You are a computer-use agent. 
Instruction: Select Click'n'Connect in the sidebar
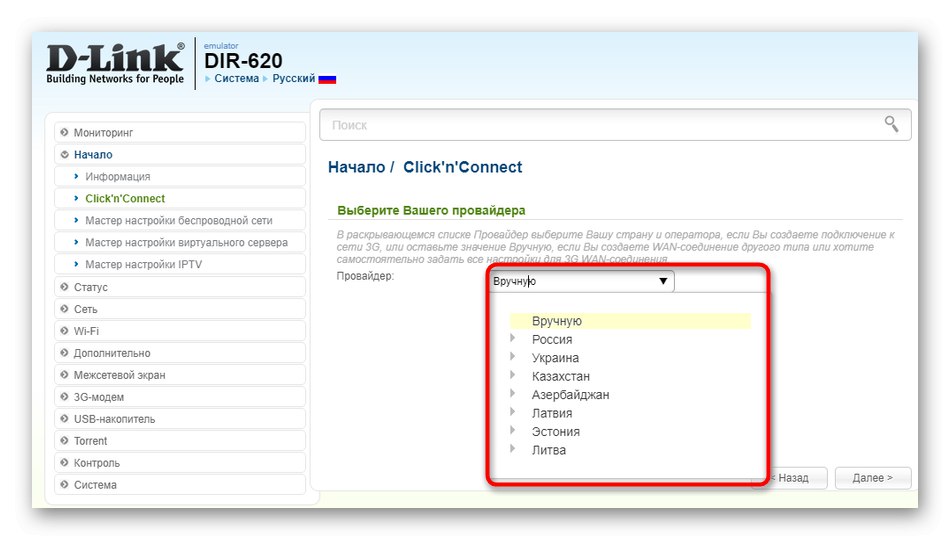pos(180,198)
